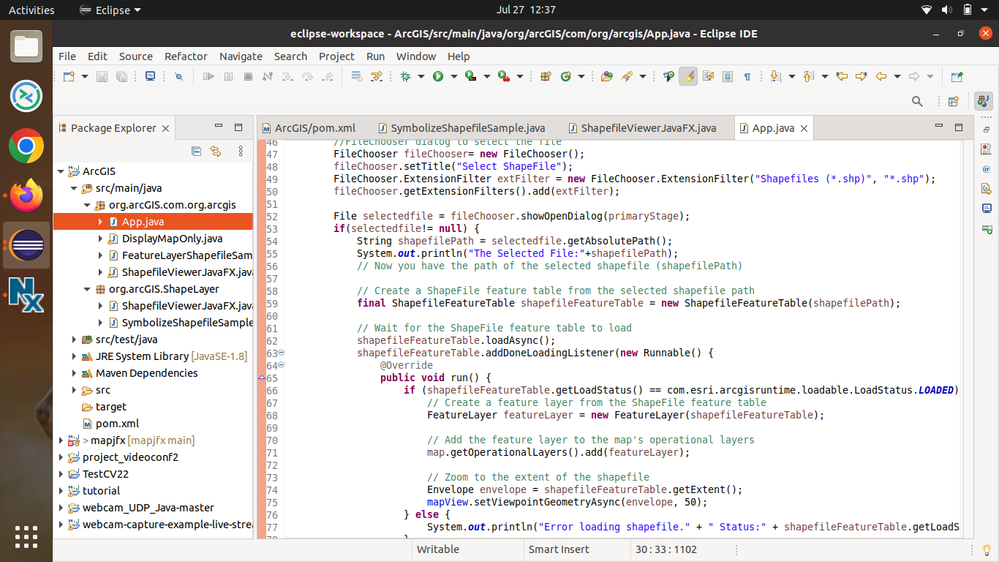Click the Save icon in toolbar
Viewport: 999px width, 562px height.
coord(103,77)
